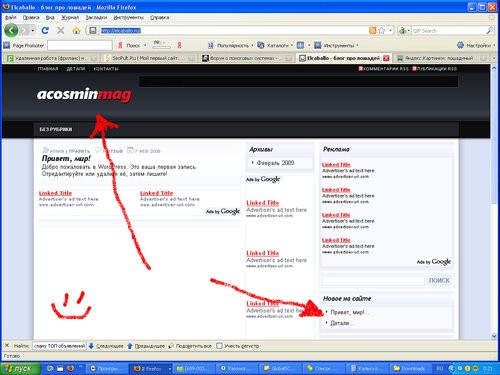Open the Tools menu in the menu bar
The height and width of the screenshot is (375, 500).
(128, 17)
